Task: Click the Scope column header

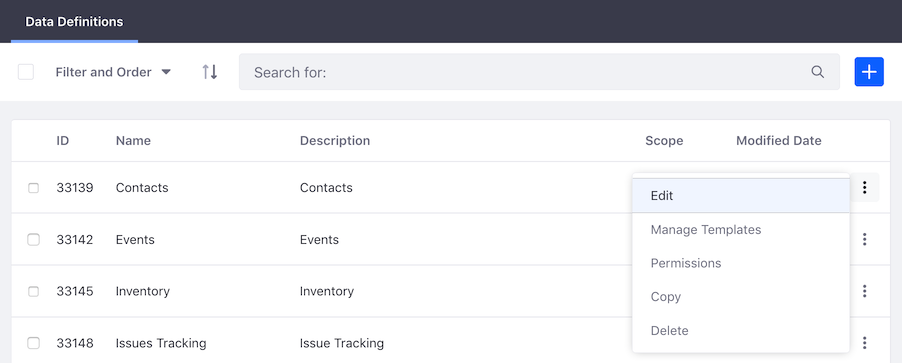Action: (x=664, y=140)
